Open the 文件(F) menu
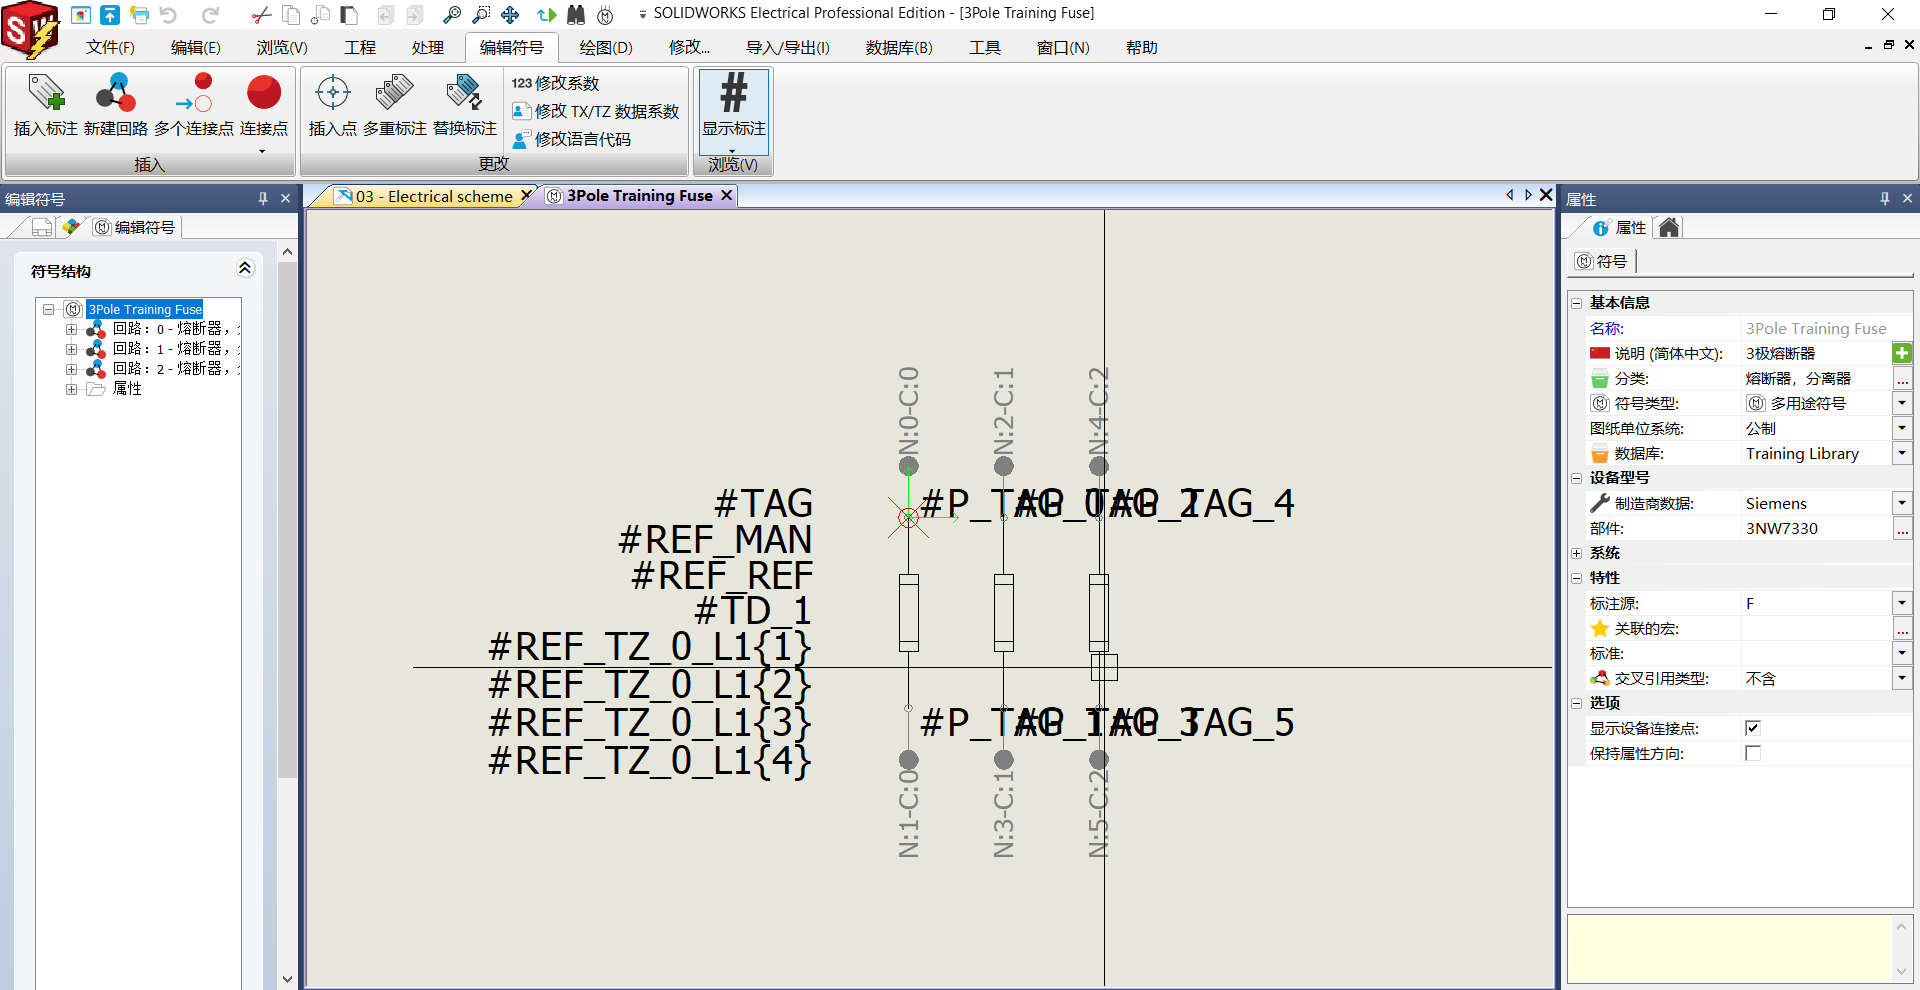1920x990 pixels. 110,47
